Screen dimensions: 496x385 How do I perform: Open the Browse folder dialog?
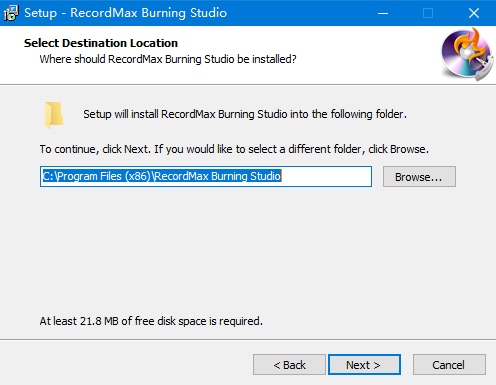pyautogui.click(x=419, y=177)
